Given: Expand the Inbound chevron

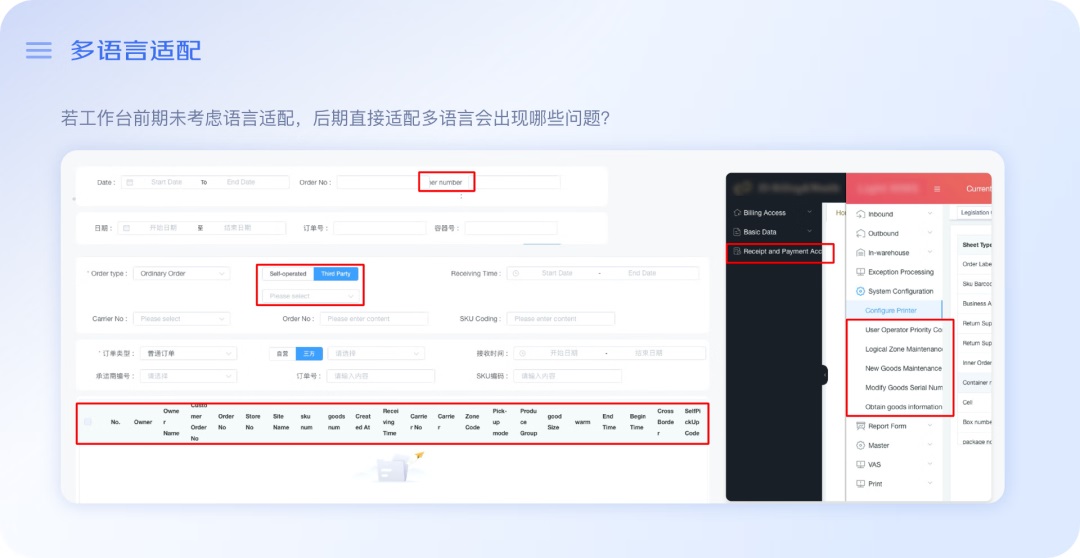Looking at the screenshot, I should 931,214.
